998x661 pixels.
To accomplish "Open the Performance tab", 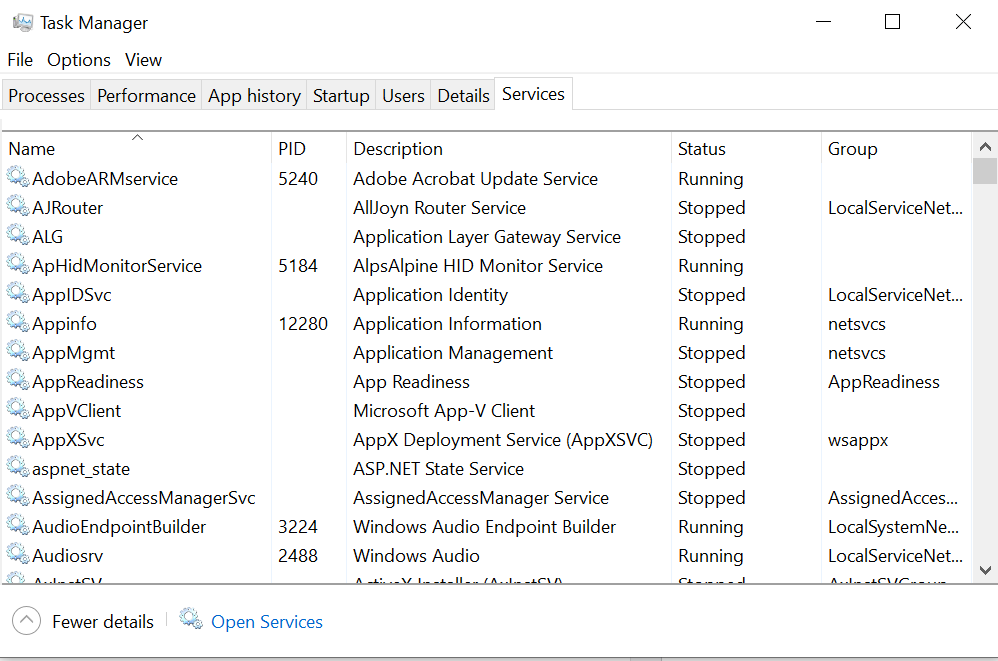I will 146,94.
